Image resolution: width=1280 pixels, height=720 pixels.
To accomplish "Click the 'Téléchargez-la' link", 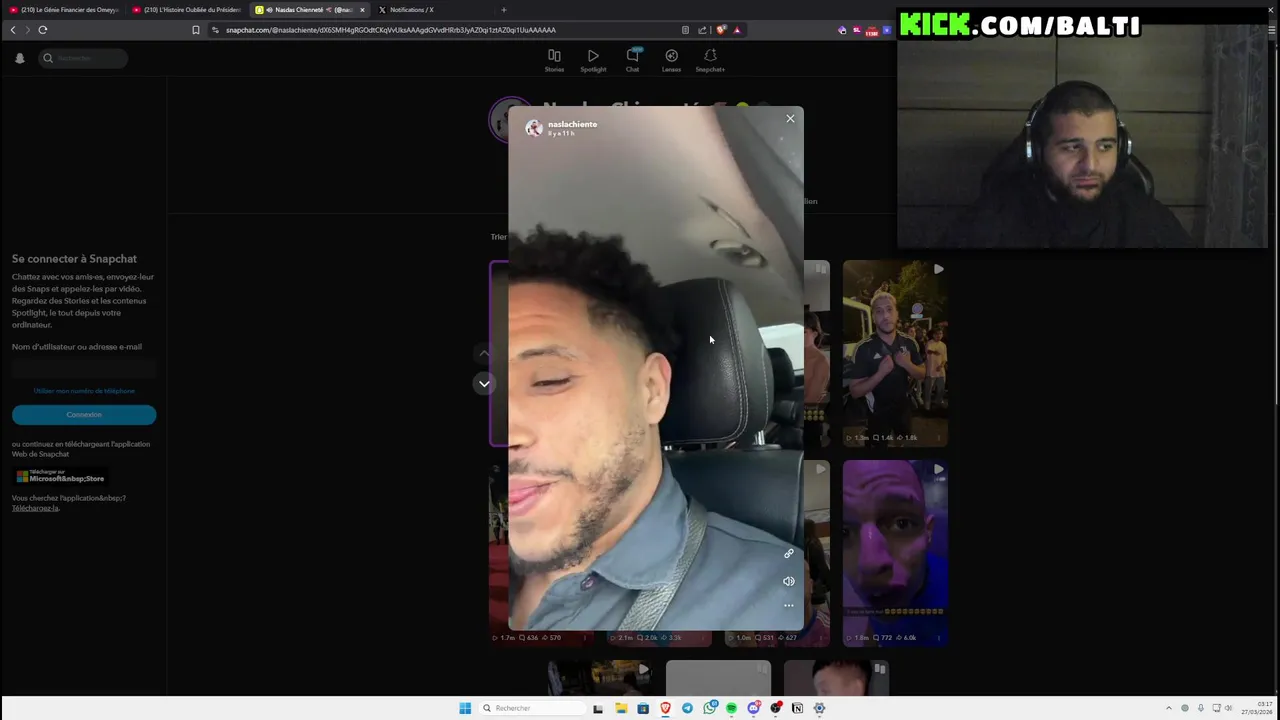I will pyautogui.click(x=35, y=508).
